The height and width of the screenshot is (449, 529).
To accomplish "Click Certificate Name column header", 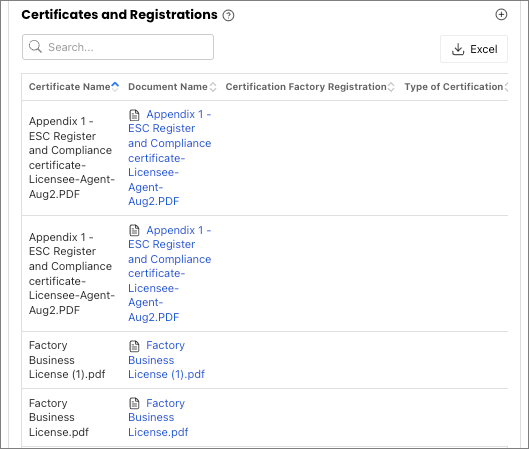I will (x=70, y=87).
